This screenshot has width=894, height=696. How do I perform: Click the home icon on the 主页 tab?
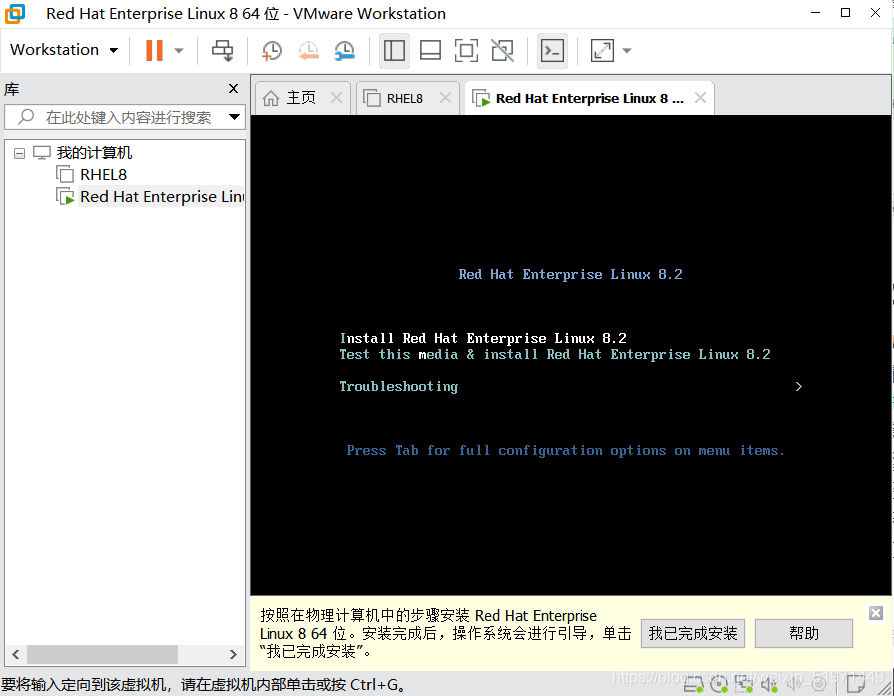pyautogui.click(x=271, y=98)
